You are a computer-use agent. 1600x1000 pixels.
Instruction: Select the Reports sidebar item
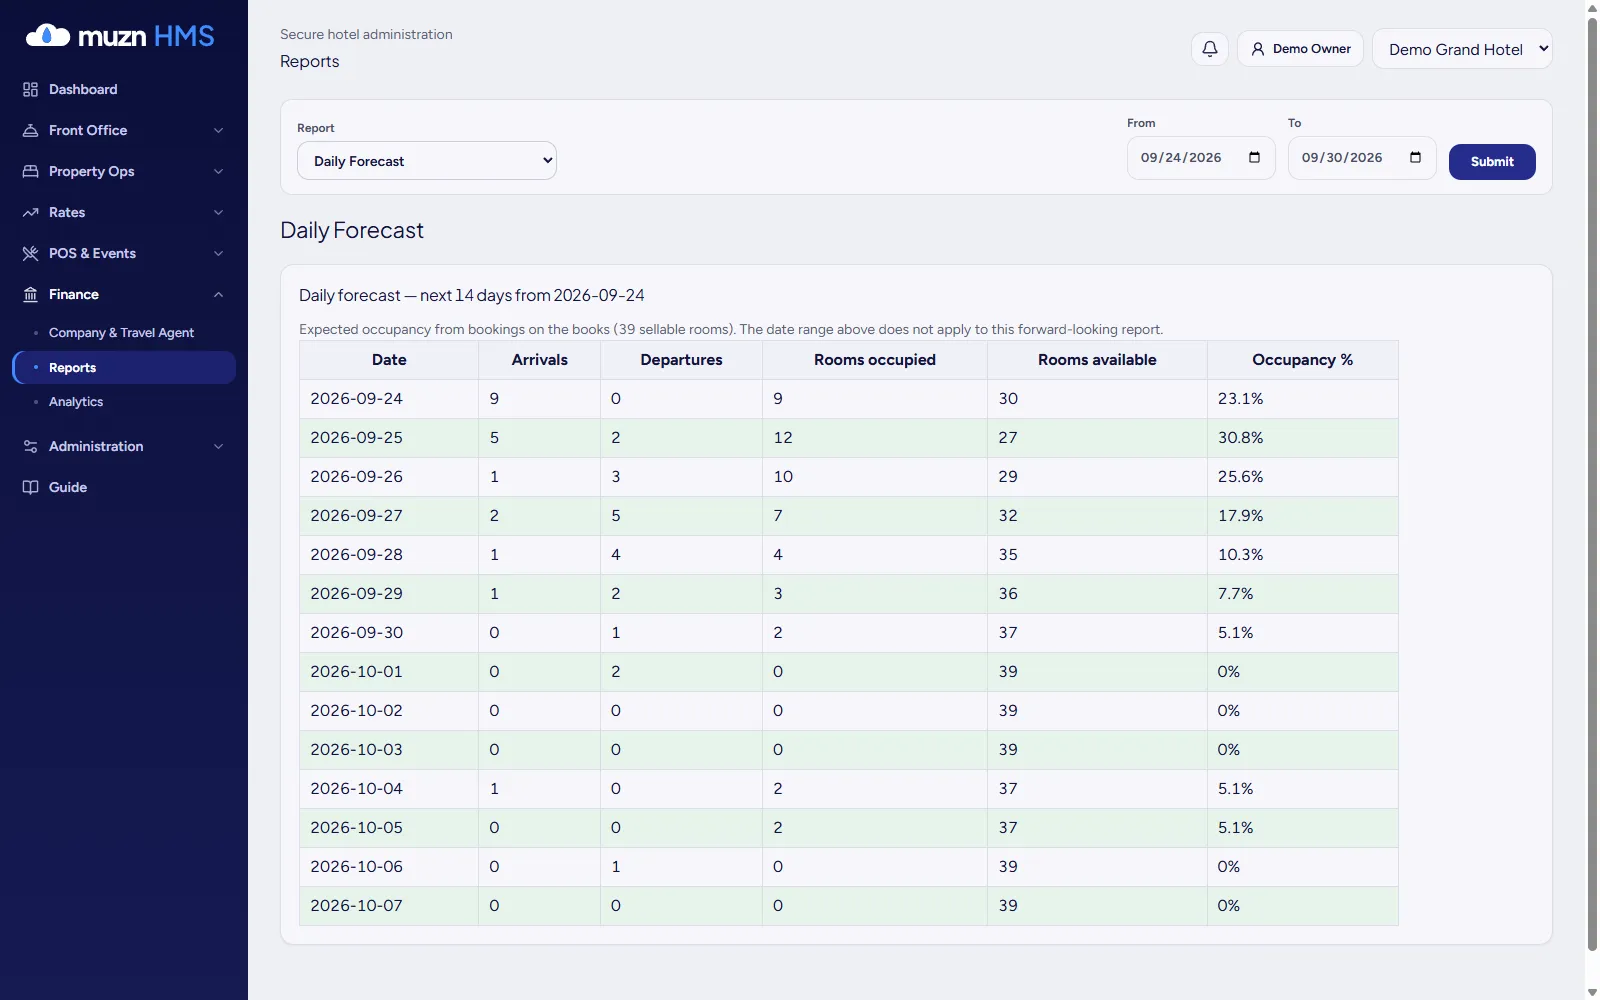pos(124,367)
